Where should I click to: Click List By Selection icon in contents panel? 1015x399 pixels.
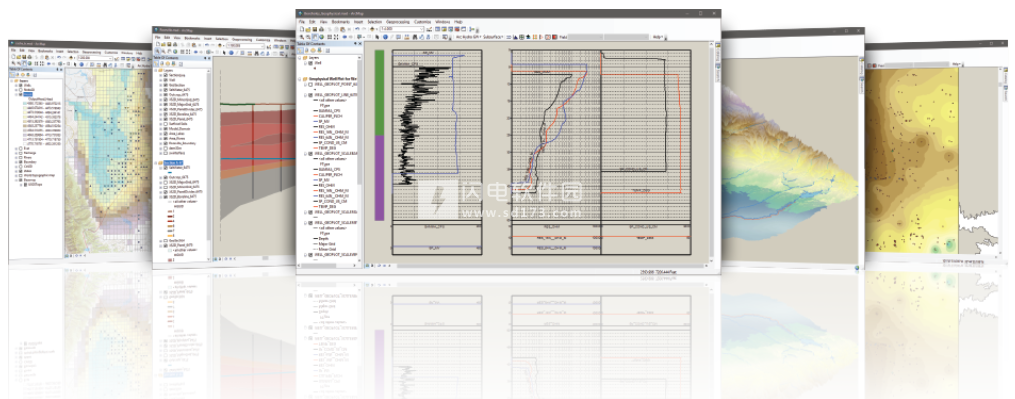(319, 51)
